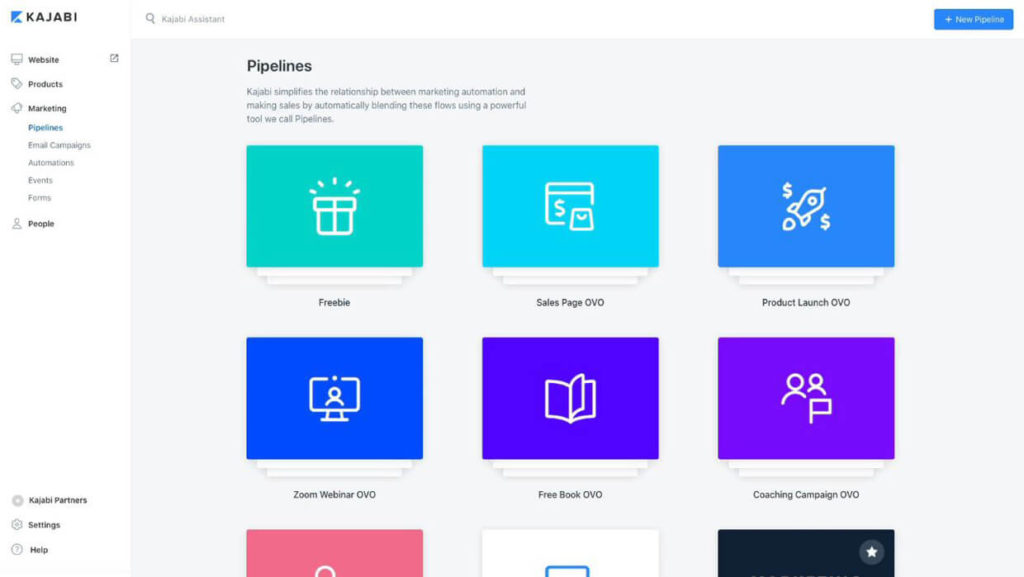The height and width of the screenshot is (577, 1024).
Task: Click the search magnifier icon
Action: click(150, 19)
